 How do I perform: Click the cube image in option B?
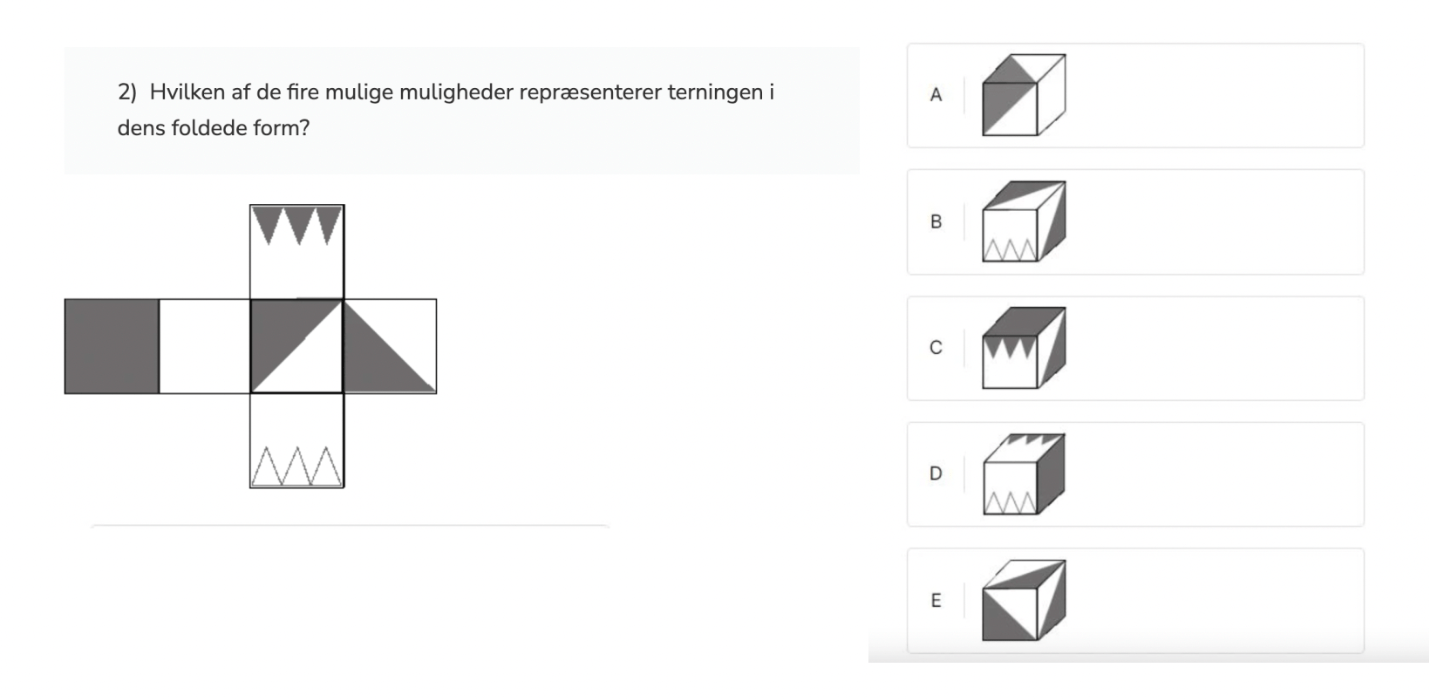pyautogui.click(x=1024, y=222)
